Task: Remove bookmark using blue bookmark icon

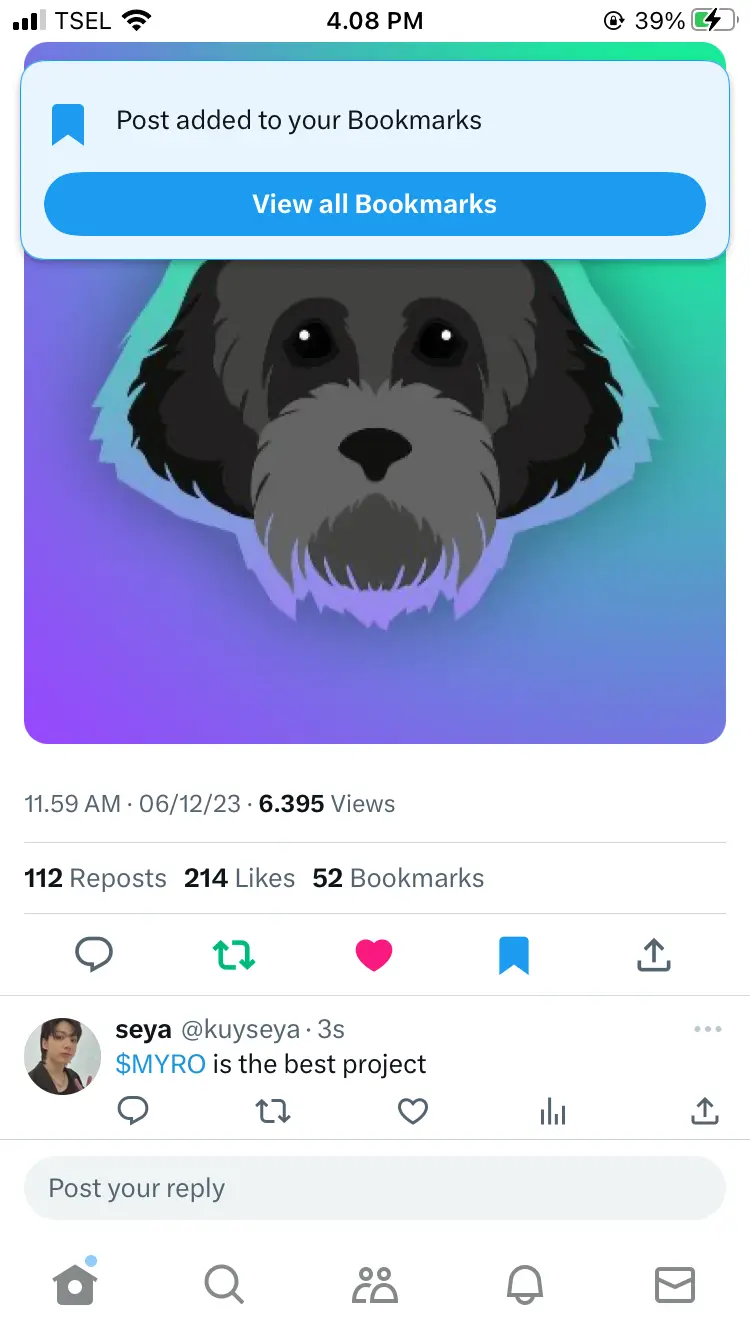Action: tap(514, 955)
